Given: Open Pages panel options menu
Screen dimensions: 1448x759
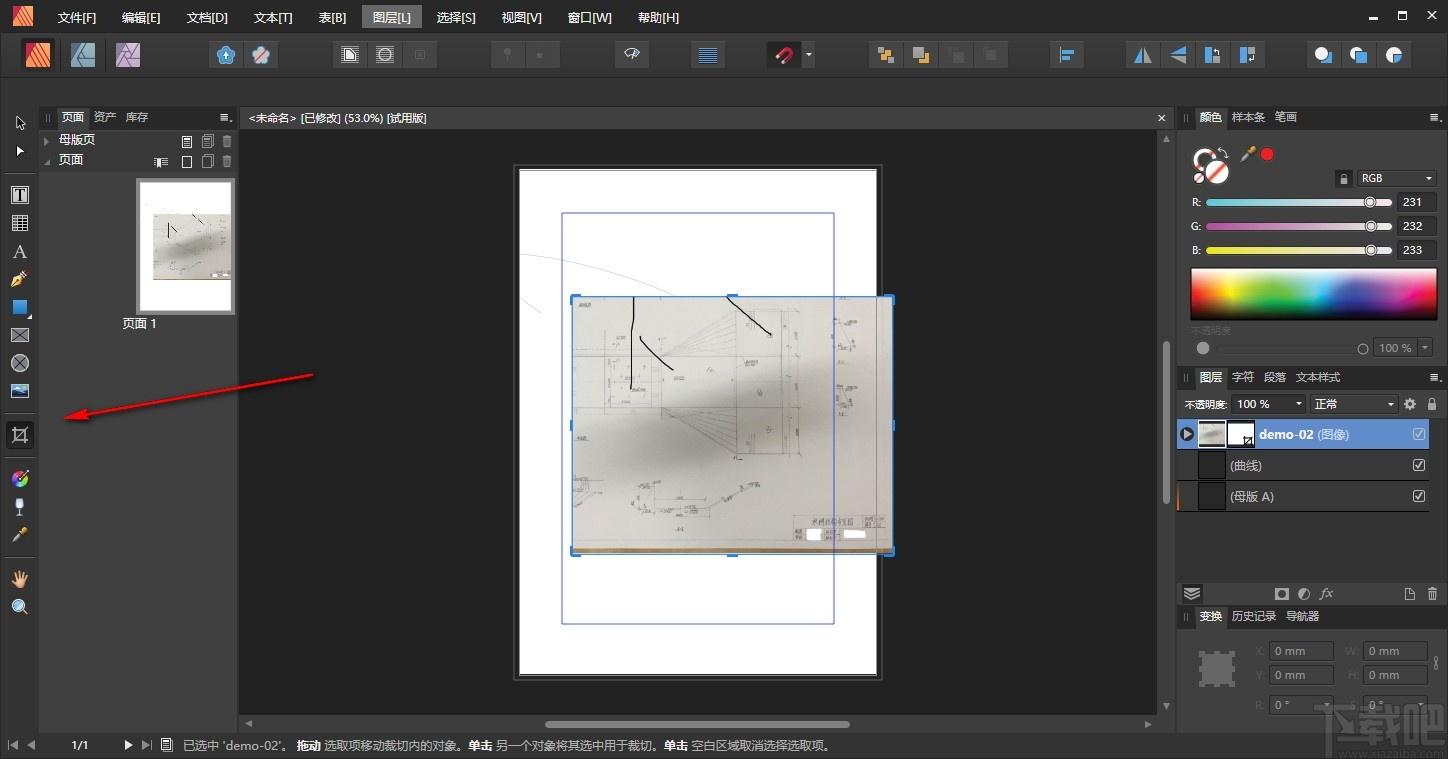Looking at the screenshot, I should point(225,117).
